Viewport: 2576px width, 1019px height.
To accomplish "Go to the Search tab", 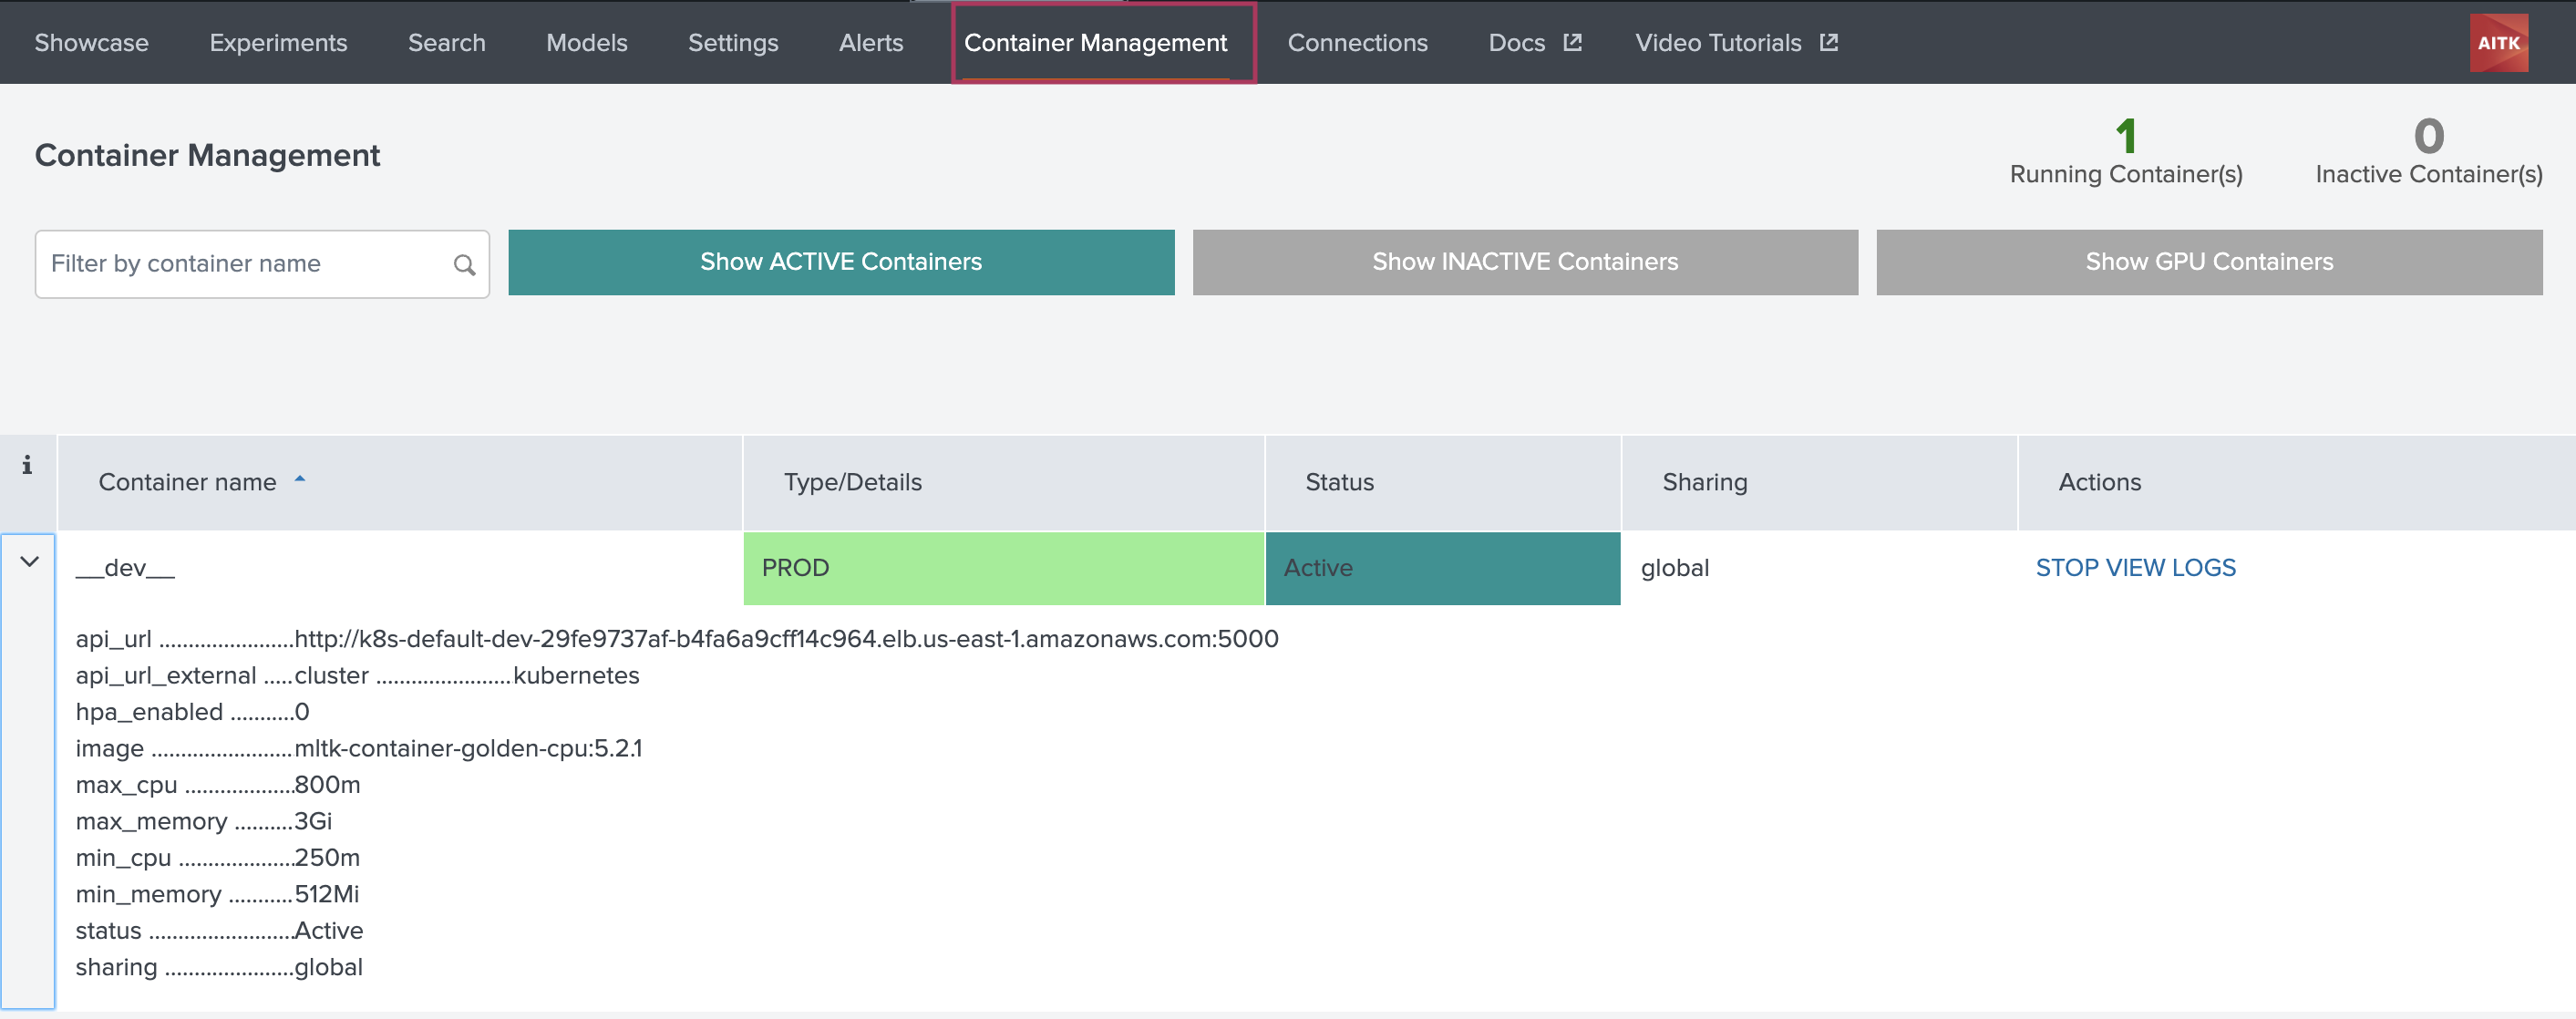I will (x=446, y=43).
